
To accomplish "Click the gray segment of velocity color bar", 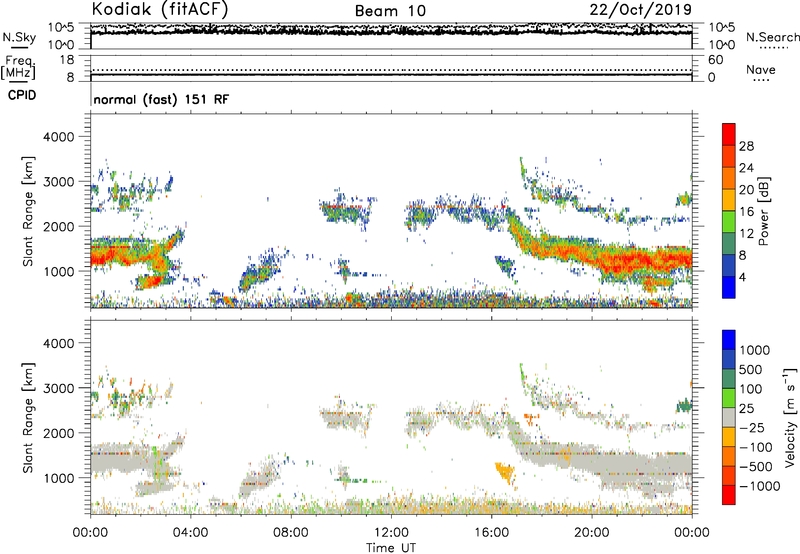I will [x=729, y=417].
